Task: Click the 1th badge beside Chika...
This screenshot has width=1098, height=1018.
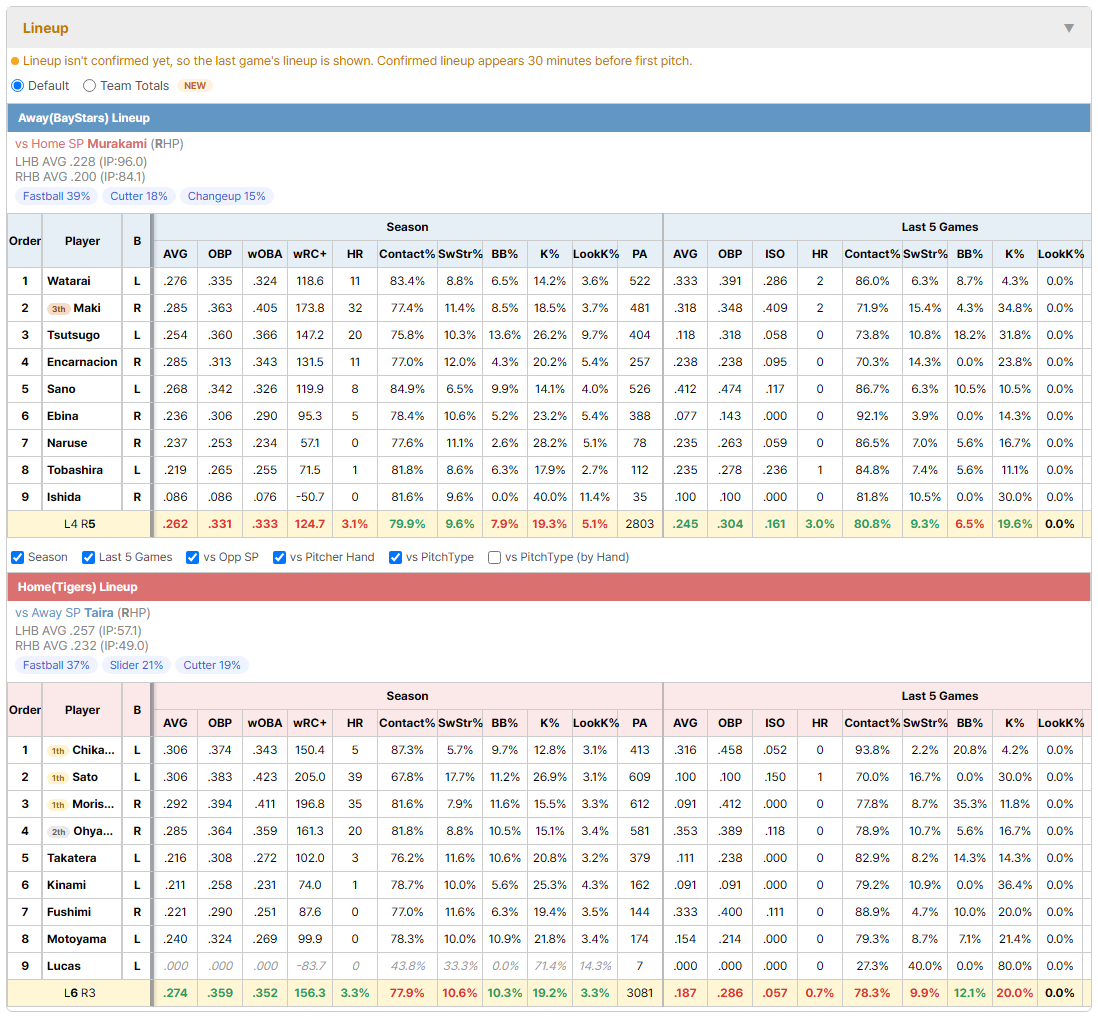Action: pyautogui.click(x=58, y=751)
